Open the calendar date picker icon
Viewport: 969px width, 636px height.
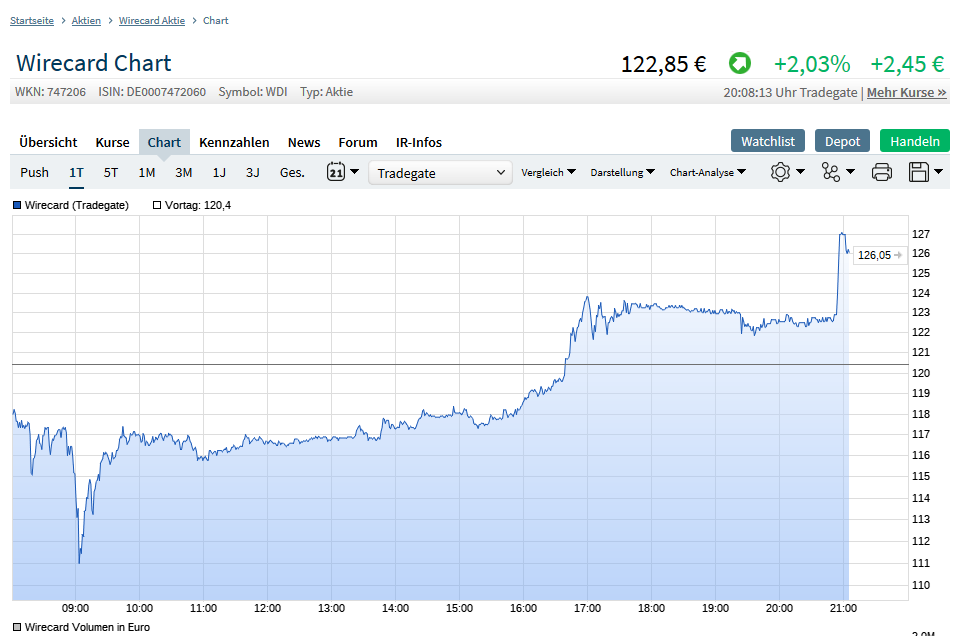coord(336,172)
